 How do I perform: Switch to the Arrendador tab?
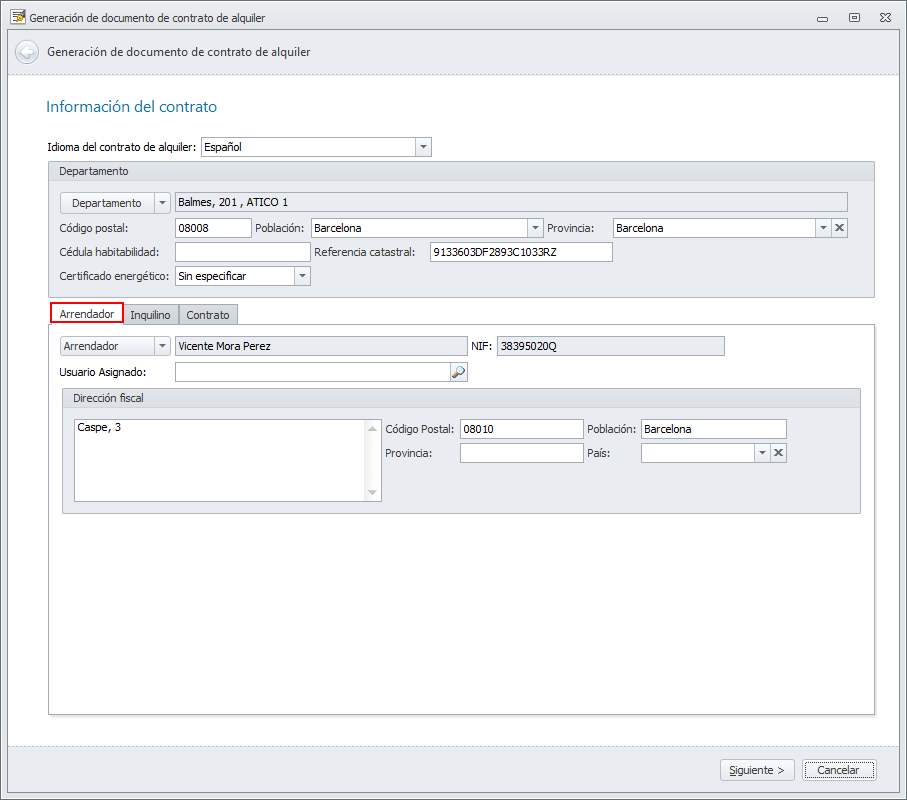point(87,314)
